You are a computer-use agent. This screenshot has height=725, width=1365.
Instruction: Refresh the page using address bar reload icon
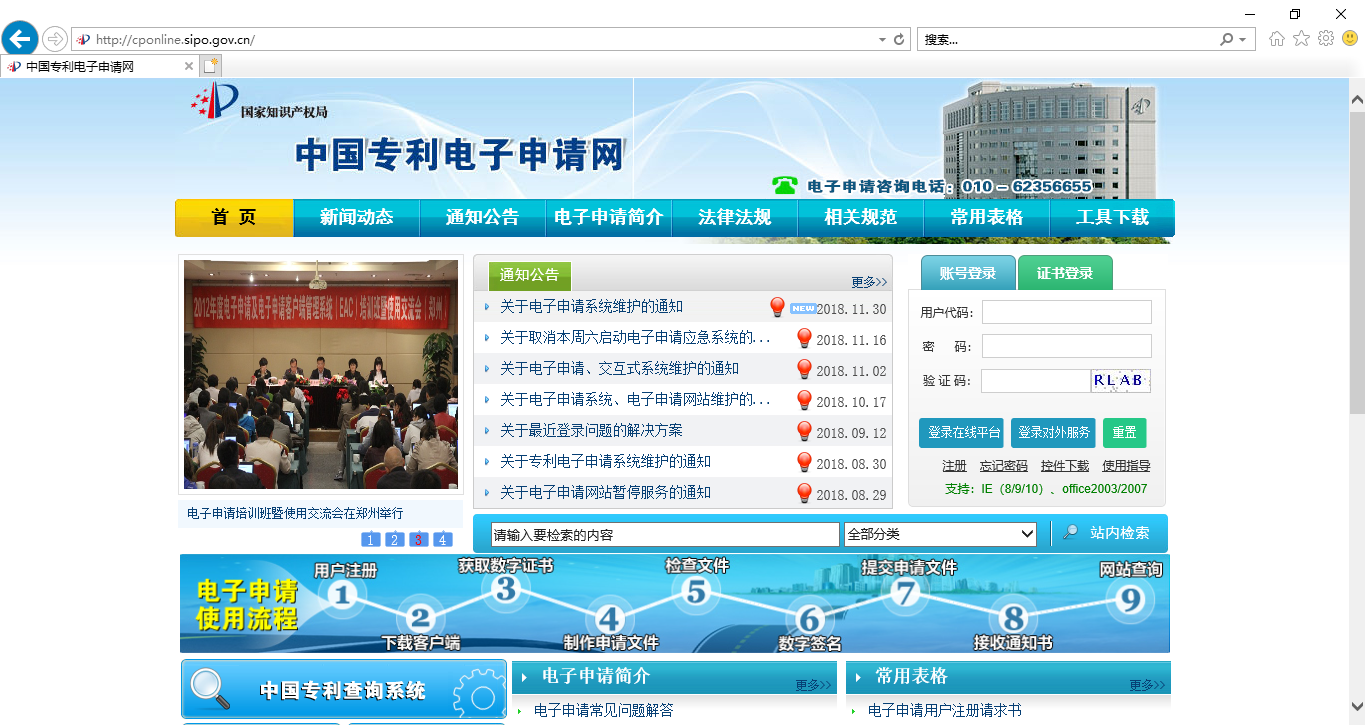899,40
